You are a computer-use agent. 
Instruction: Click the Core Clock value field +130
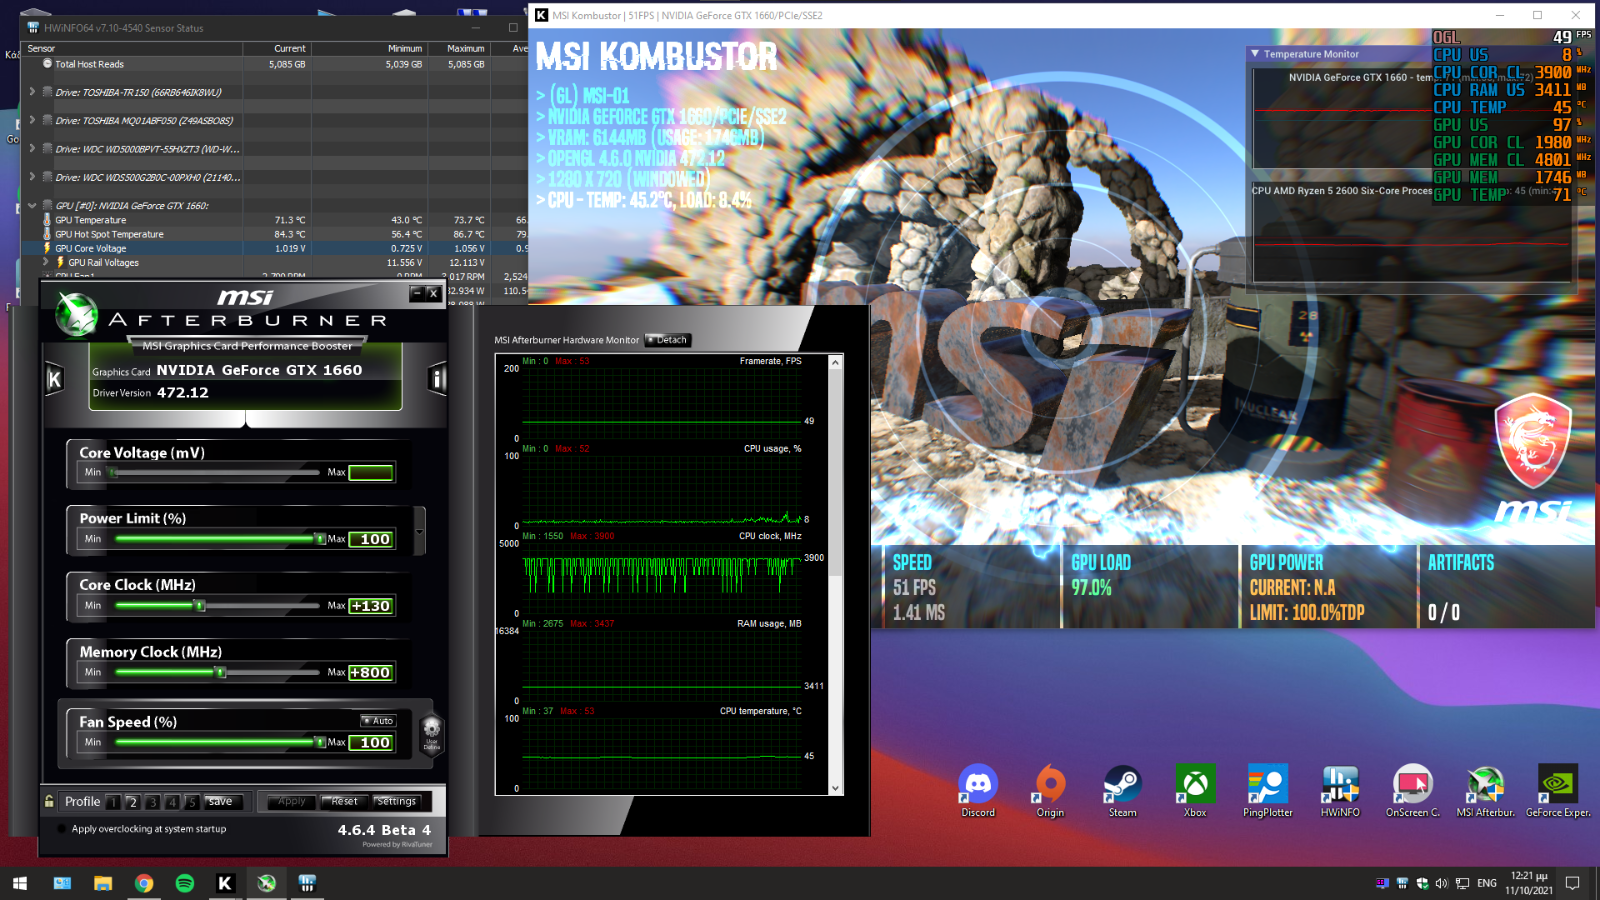(x=371, y=606)
